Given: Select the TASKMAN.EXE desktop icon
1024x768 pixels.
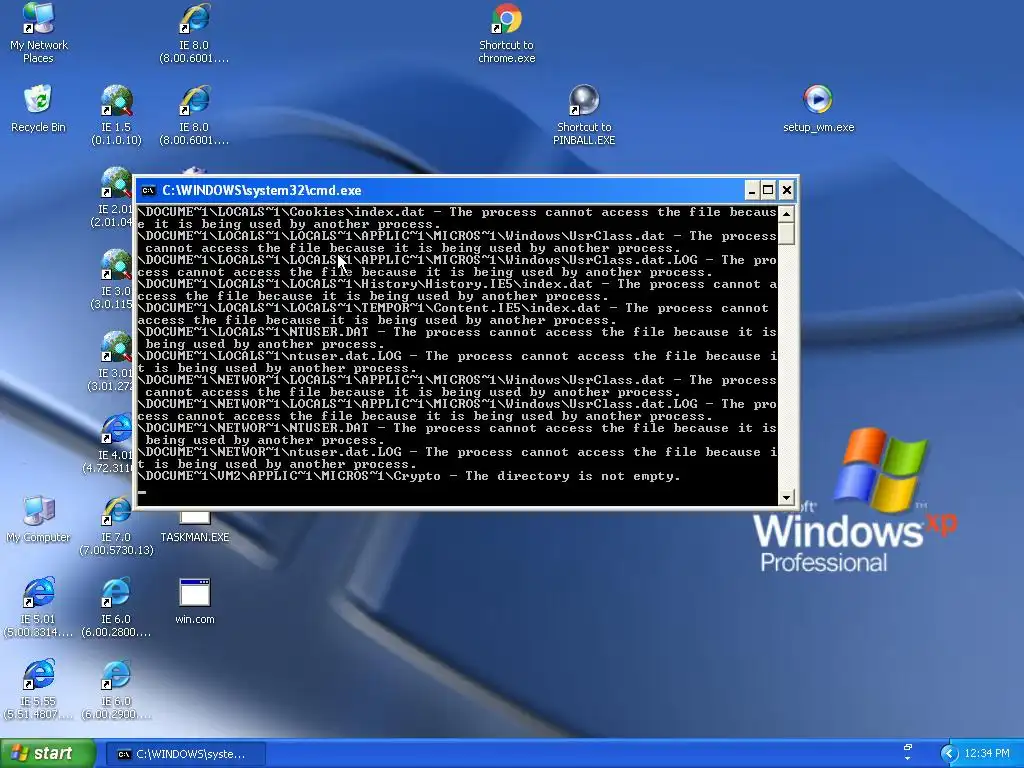Looking at the screenshot, I should pyautogui.click(x=195, y=526).
